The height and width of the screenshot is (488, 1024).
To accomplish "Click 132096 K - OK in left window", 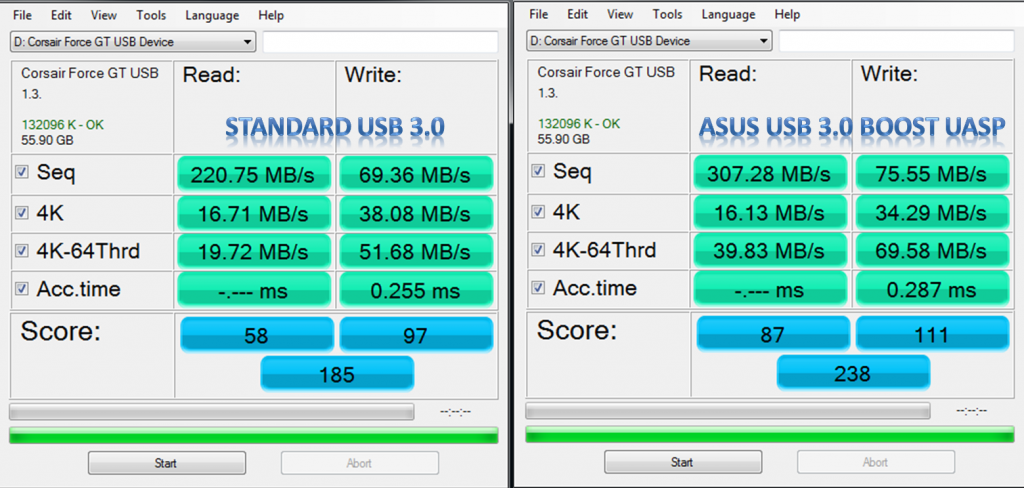I will click(x=63, y=124).
